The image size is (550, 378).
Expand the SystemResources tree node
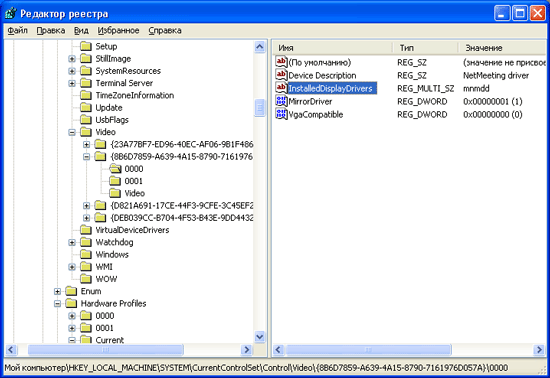pos(72,71)
